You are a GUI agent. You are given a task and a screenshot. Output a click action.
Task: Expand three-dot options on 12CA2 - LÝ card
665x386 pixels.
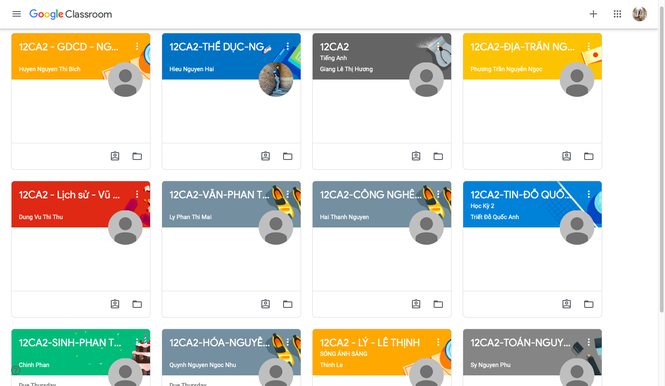coord(438,342)
